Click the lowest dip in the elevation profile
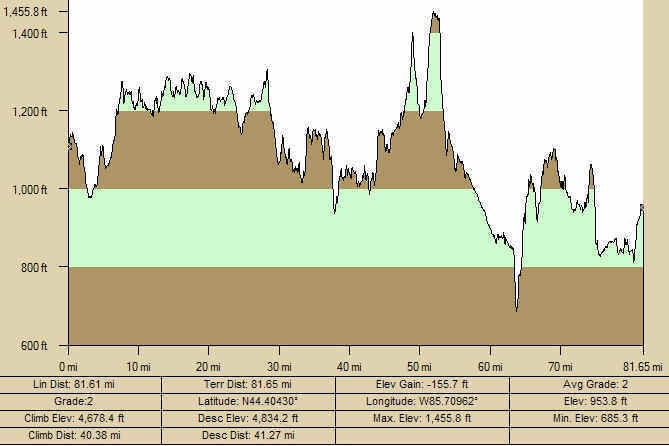The image size is (669, 446). click(x=516, y=309)
